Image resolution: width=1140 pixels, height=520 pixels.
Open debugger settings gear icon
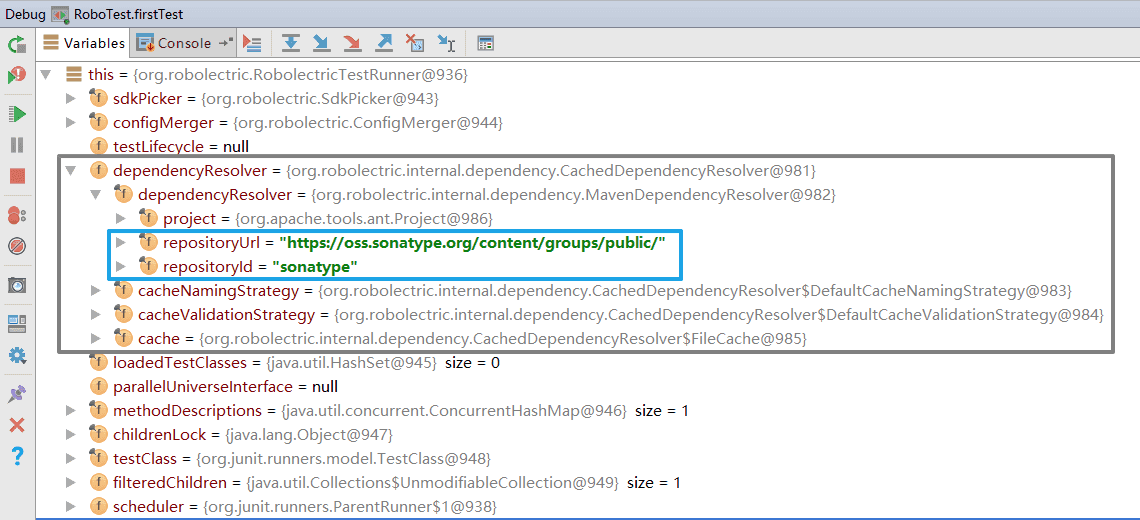17,355
